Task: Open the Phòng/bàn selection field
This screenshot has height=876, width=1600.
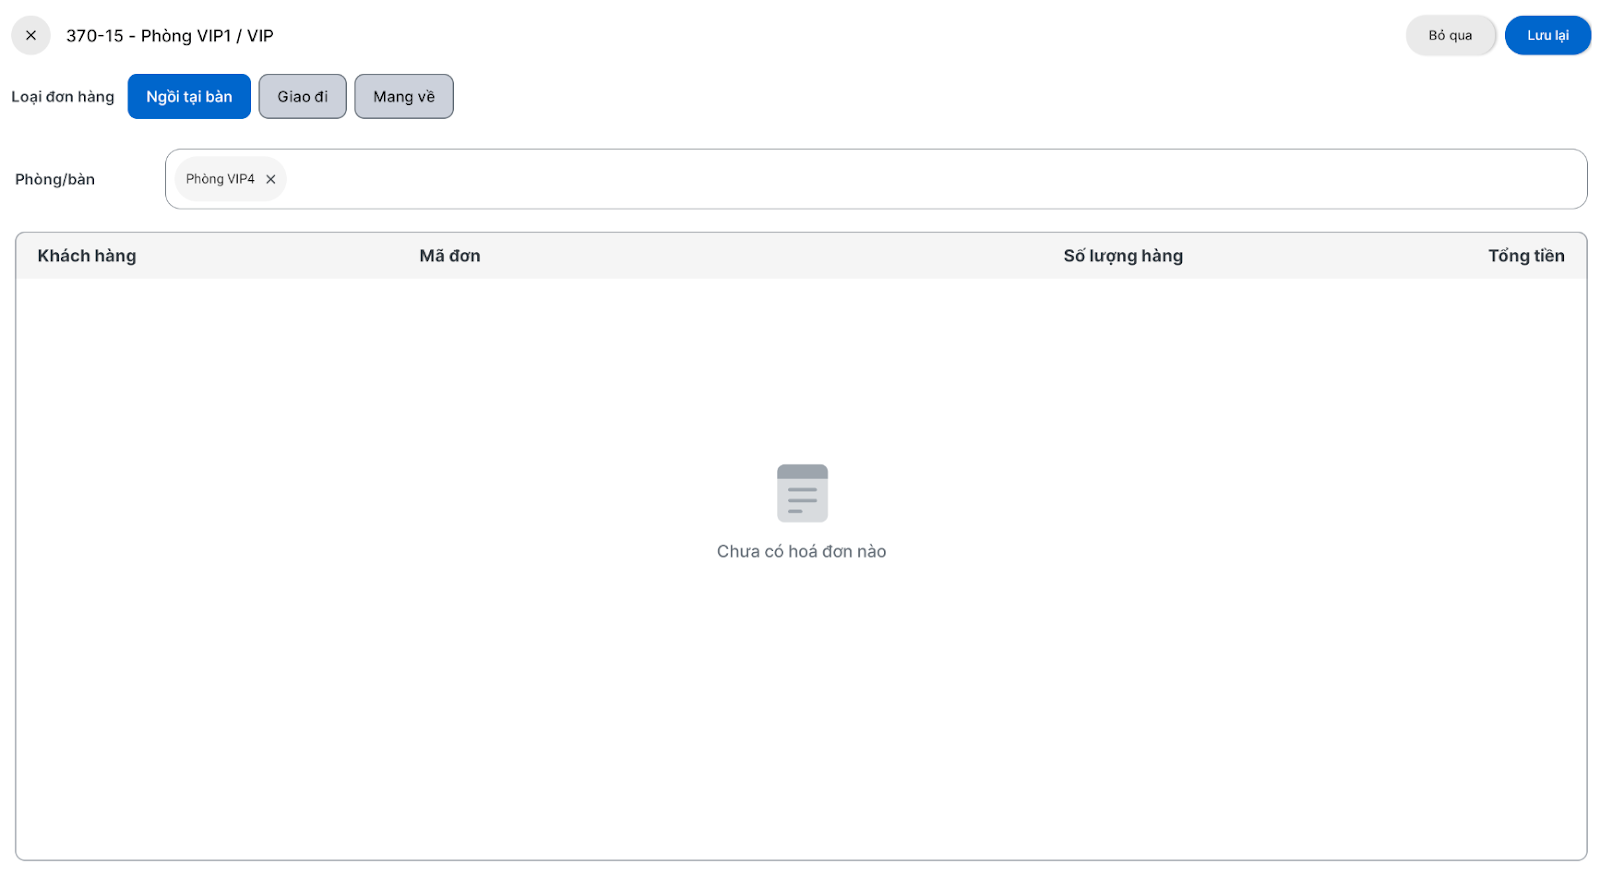Action: [876, 179]
